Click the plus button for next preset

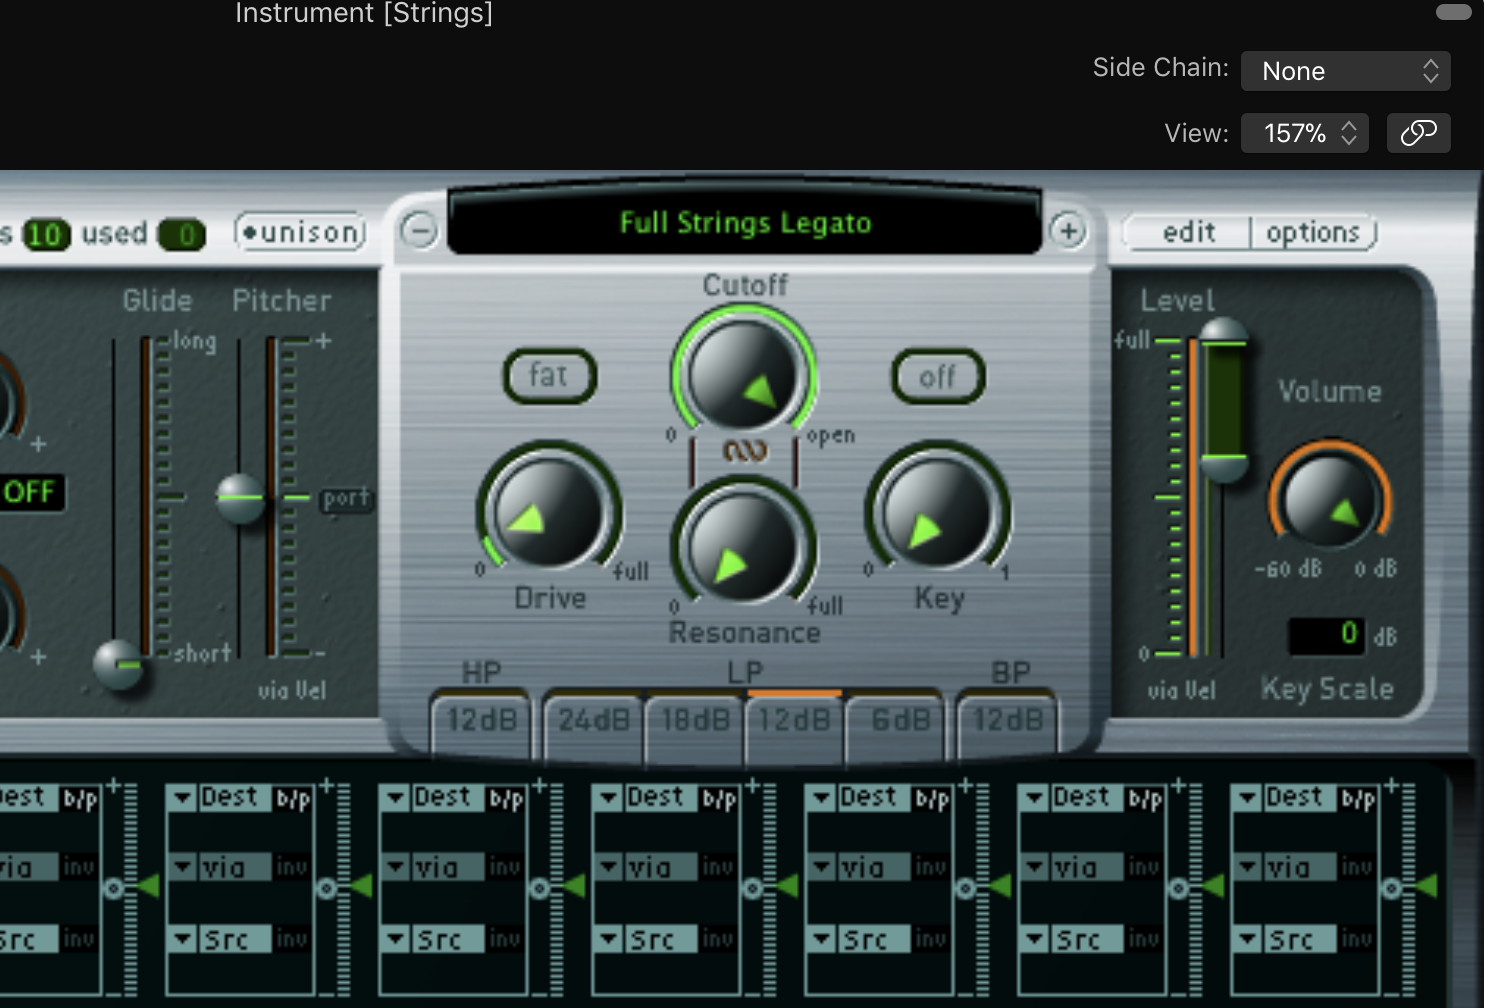pyautogui.click(x=1068, y=231)
